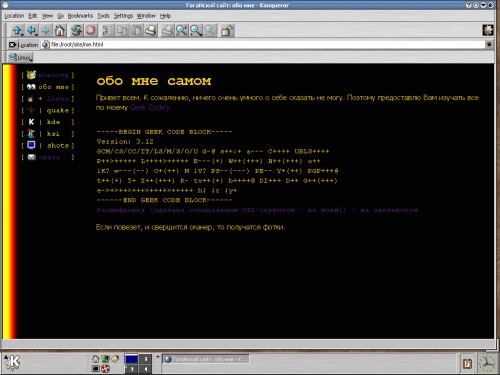Clear the location bar with black X icon
The width and height of the screenshot is (500, 375).
click(12, 45)
